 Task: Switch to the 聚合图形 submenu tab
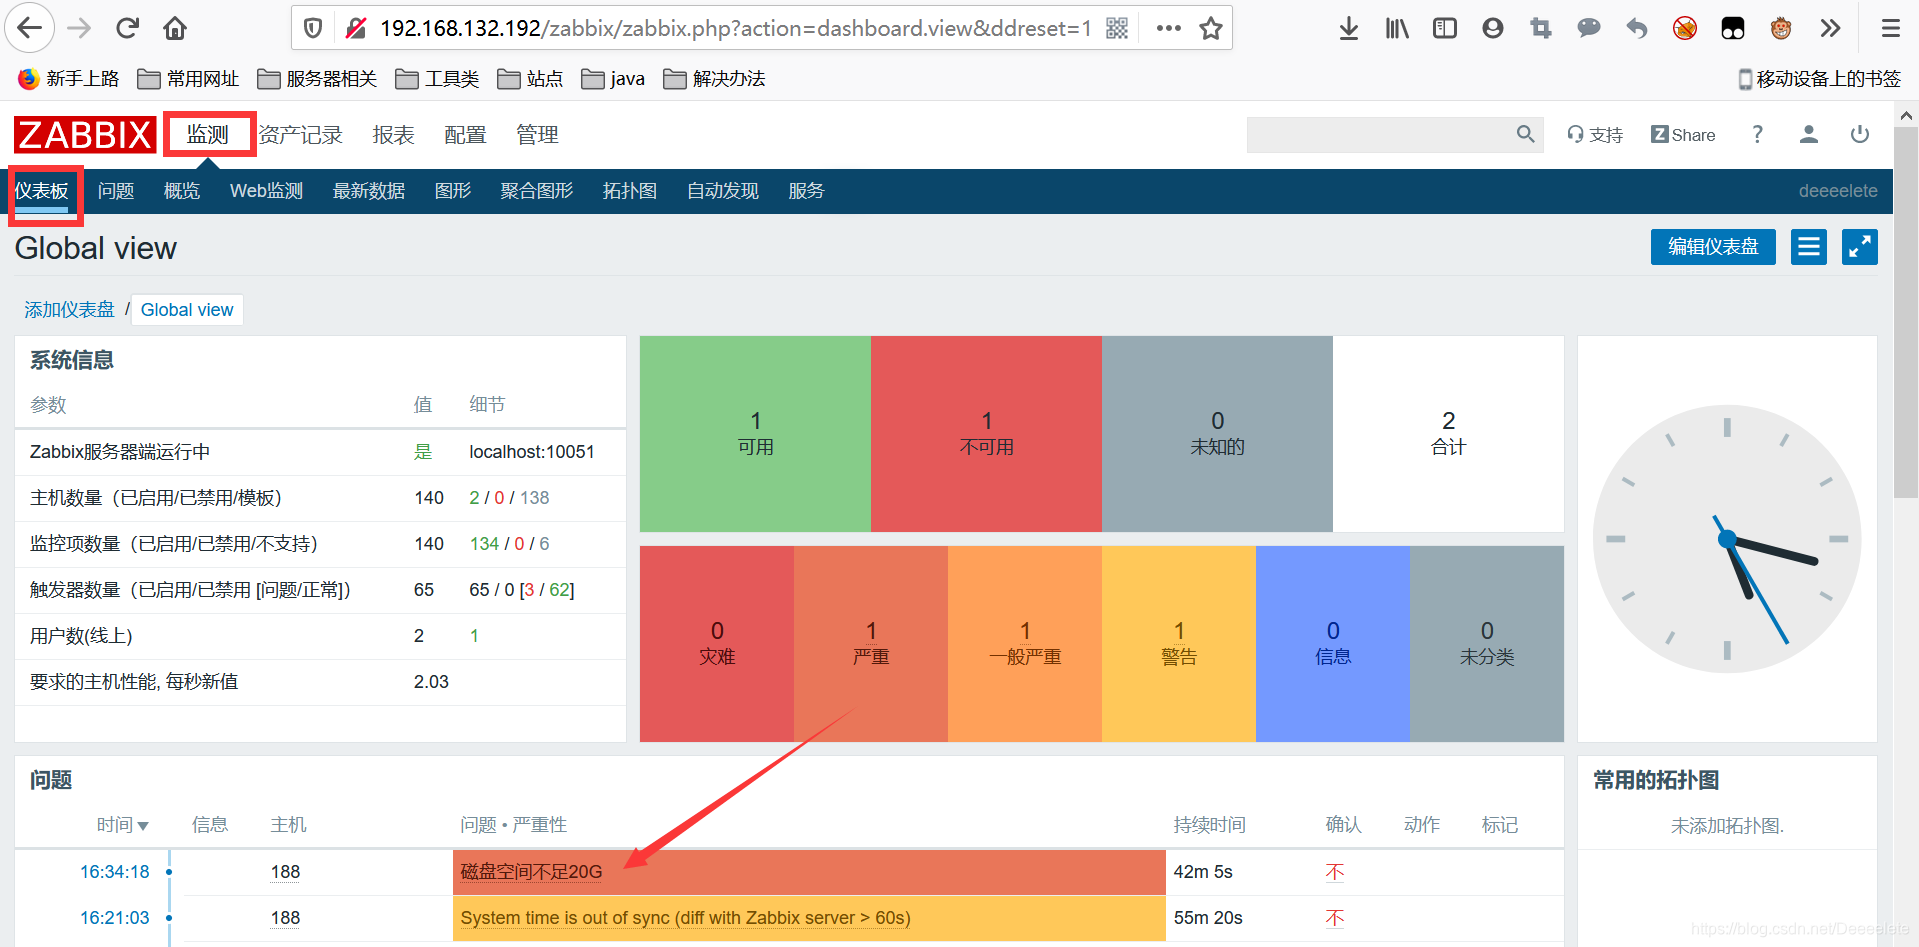pyautogui.click(x=537, y=191)
